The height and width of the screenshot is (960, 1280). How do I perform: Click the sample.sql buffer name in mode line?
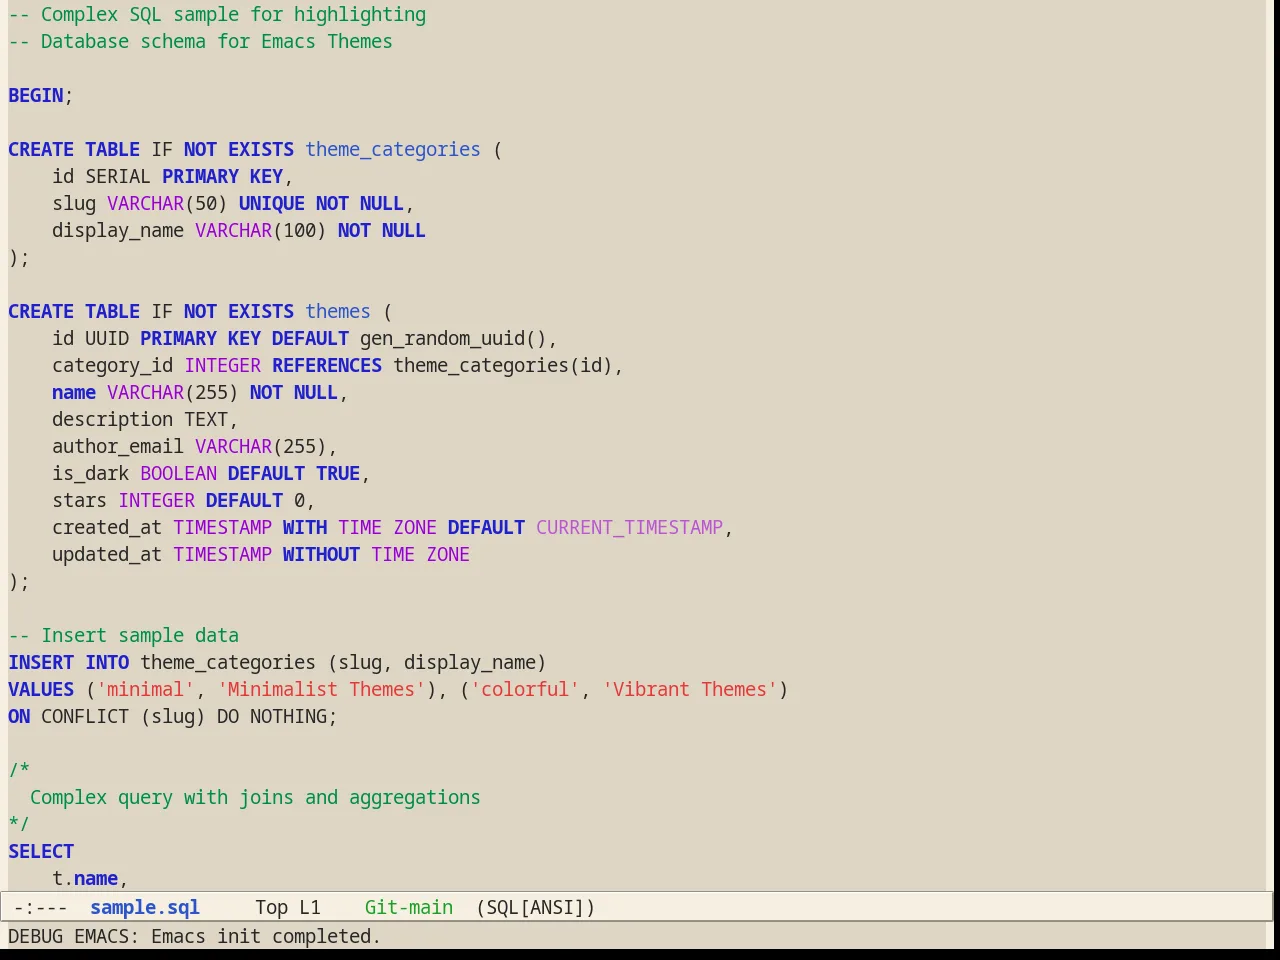pos(145,907)
